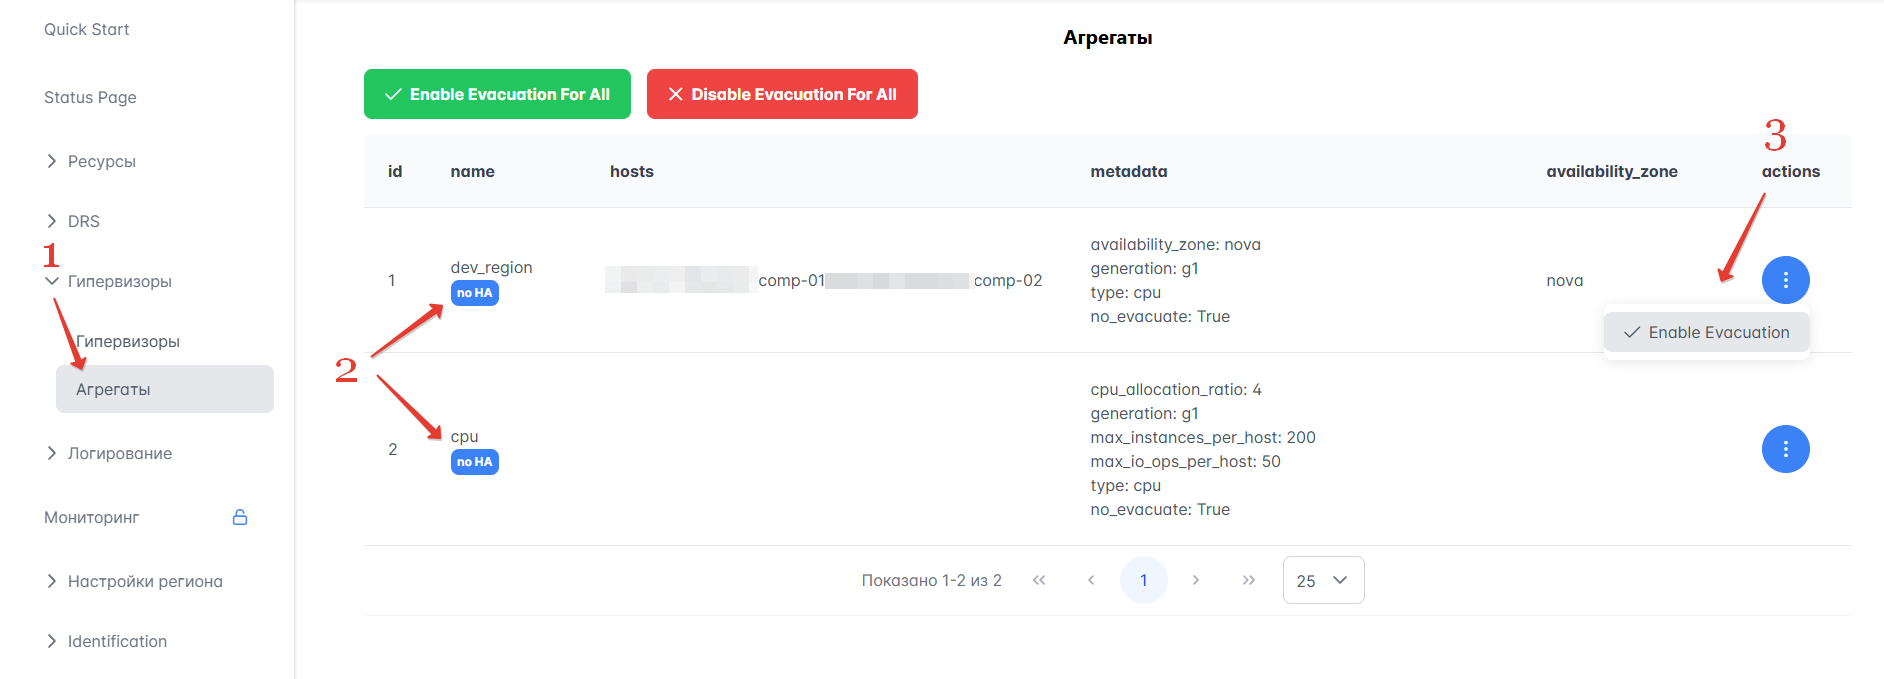The height and width of the screenshot is (679, 1884).
Task: Go to the first page of results
Action: tap(1039, 580)
